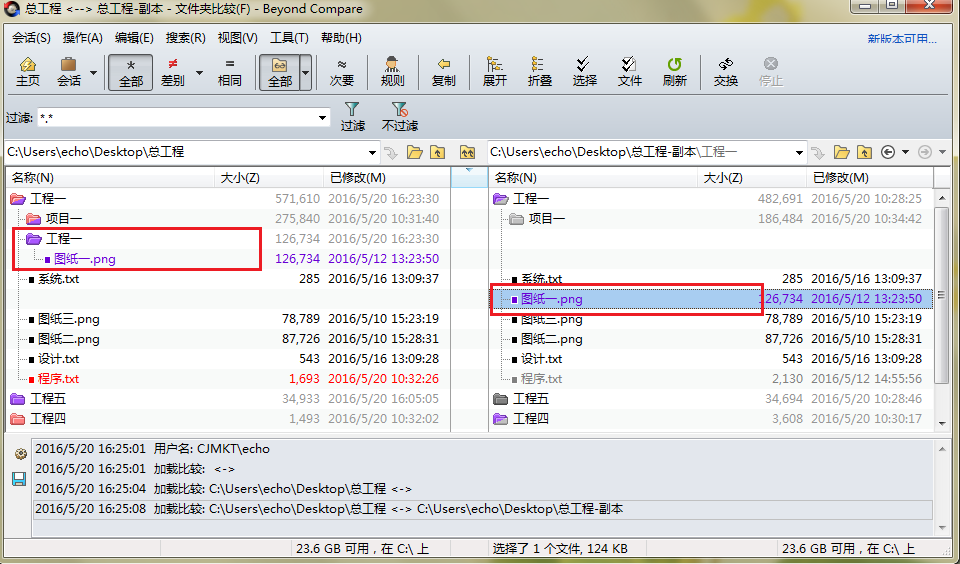The image size is (960, 564).
Task: Click the 复制 copy toolbar button
Action: coord(443,72)
